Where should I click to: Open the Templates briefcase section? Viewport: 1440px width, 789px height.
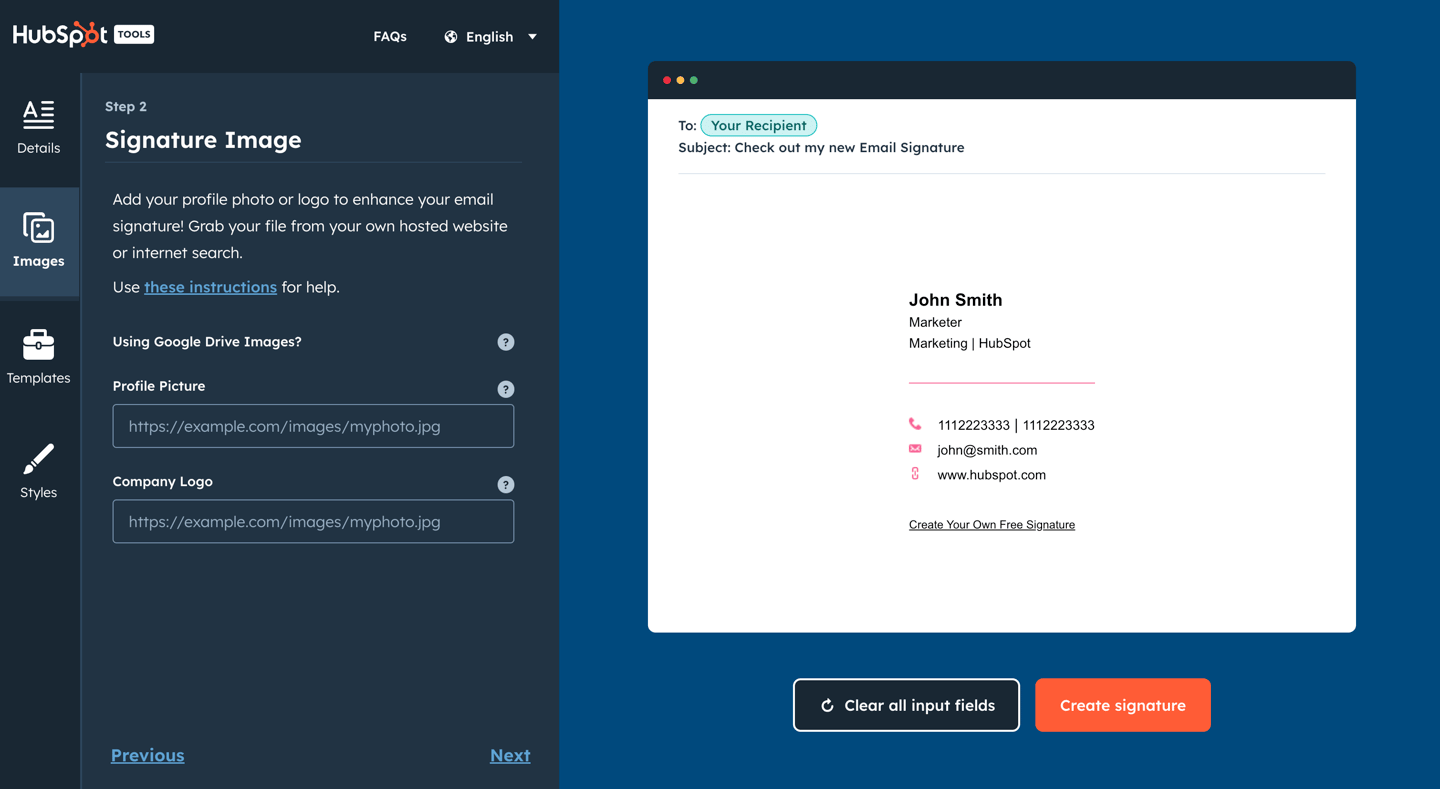[39, 357]
